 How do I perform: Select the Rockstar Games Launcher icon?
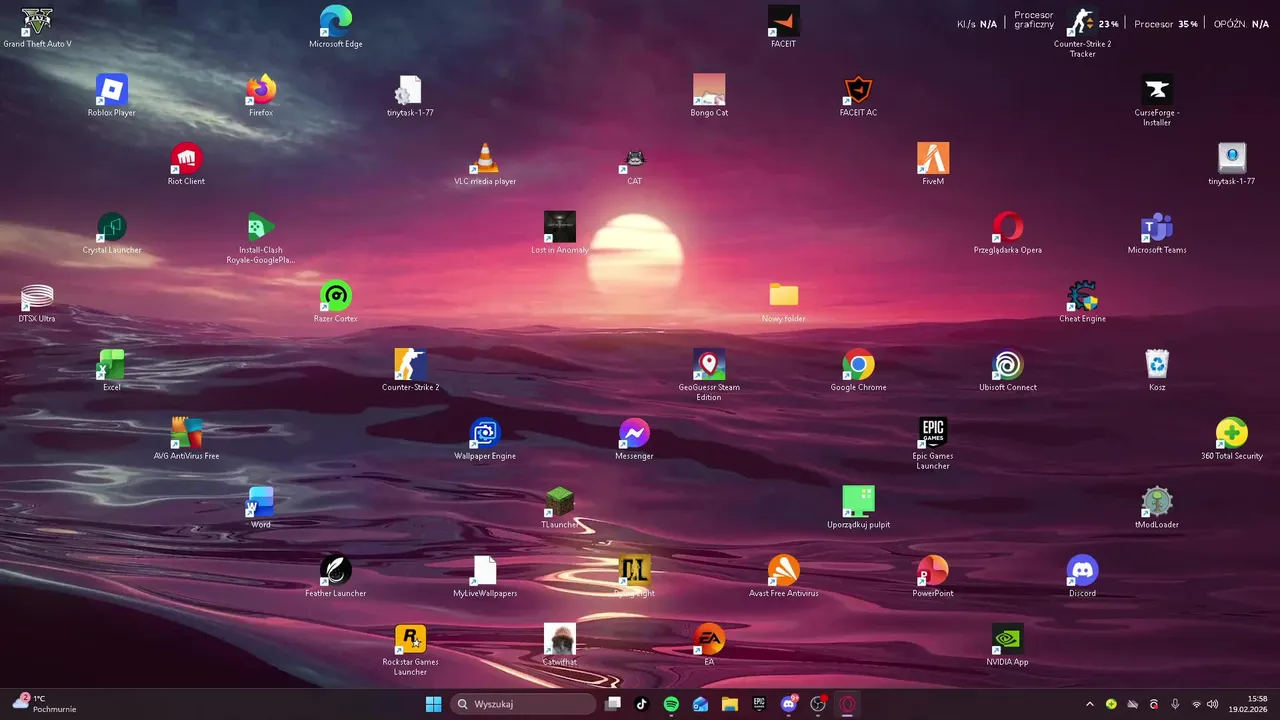(410, 649)
